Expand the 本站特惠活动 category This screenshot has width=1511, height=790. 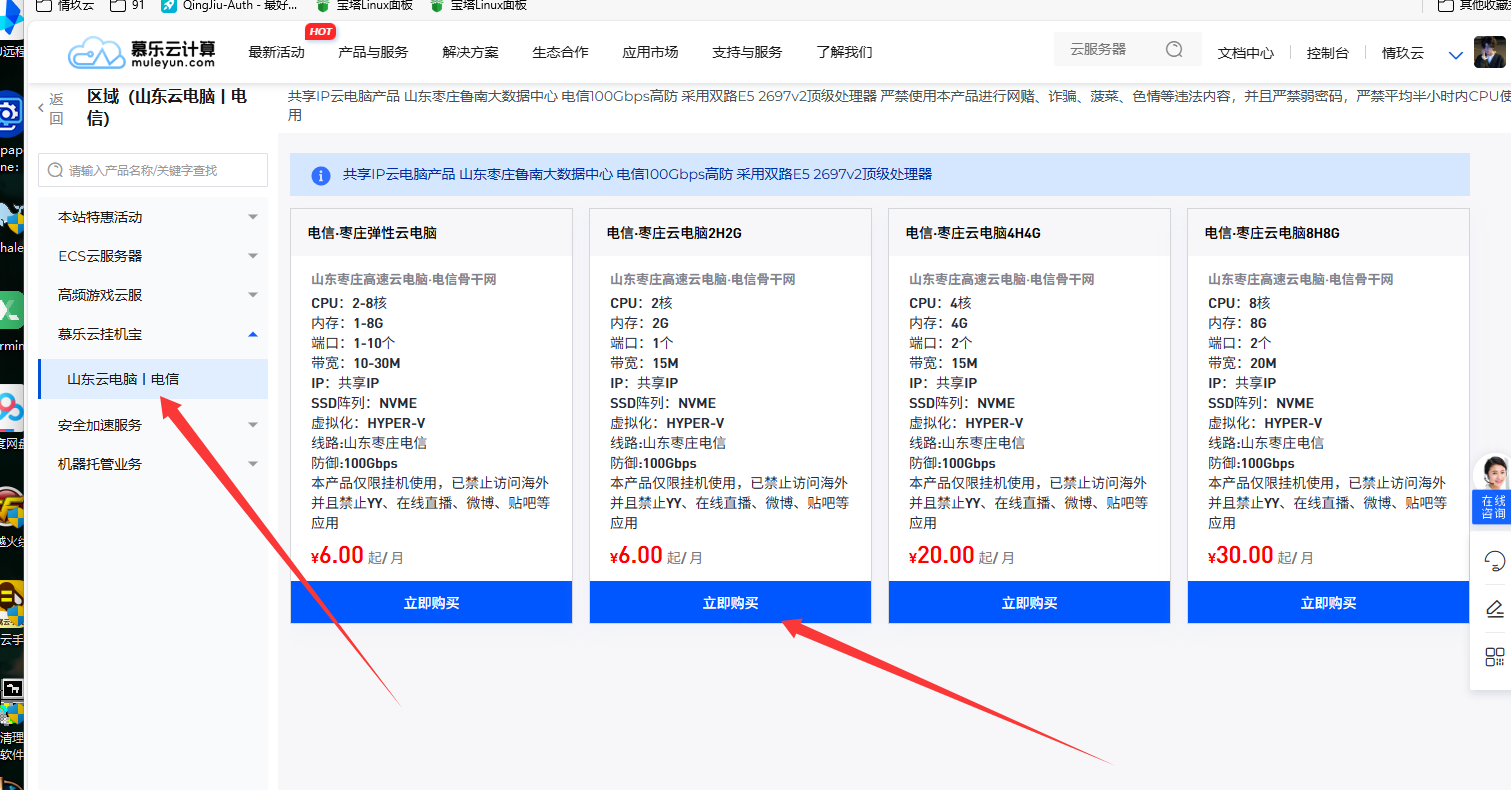click(157, 217)
